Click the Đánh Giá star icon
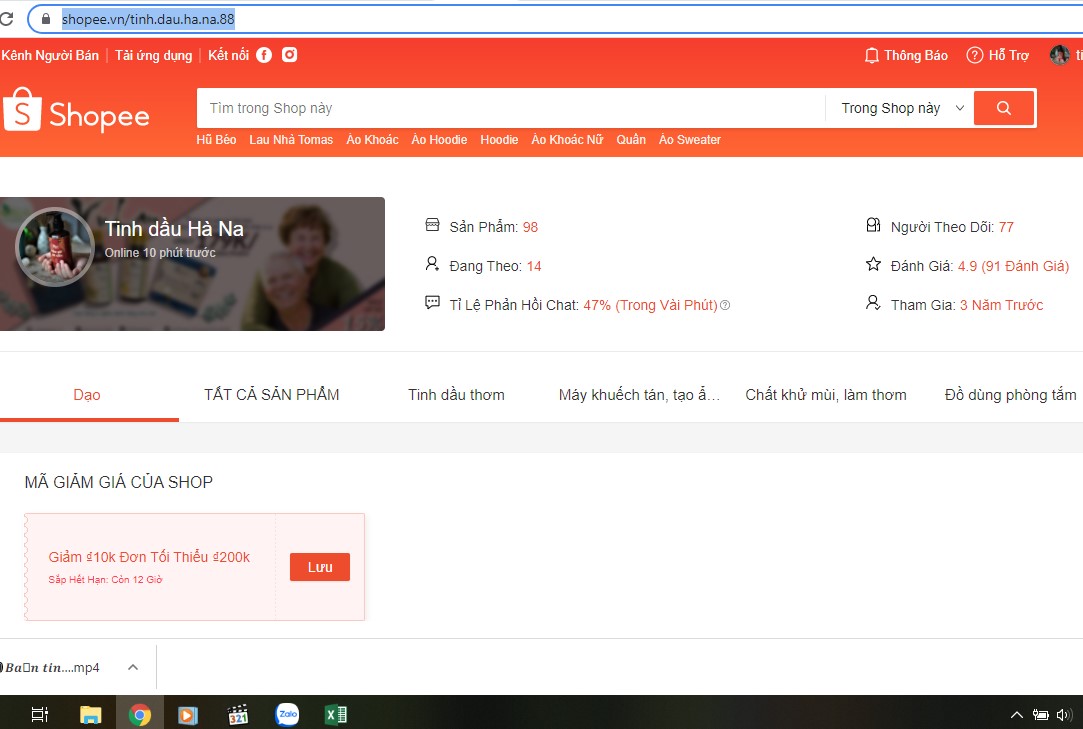 873,264
